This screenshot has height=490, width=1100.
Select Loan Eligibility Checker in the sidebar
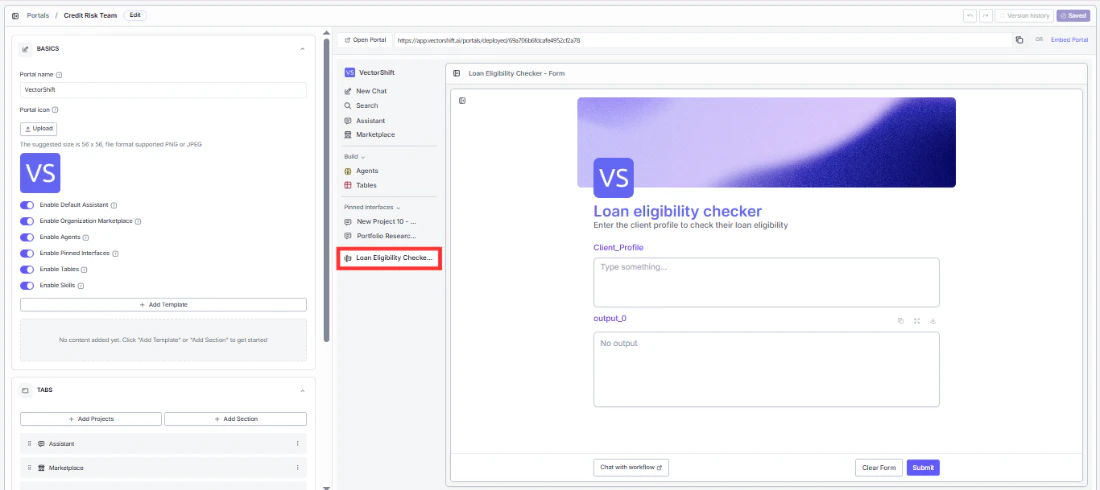tap(389, 258)
